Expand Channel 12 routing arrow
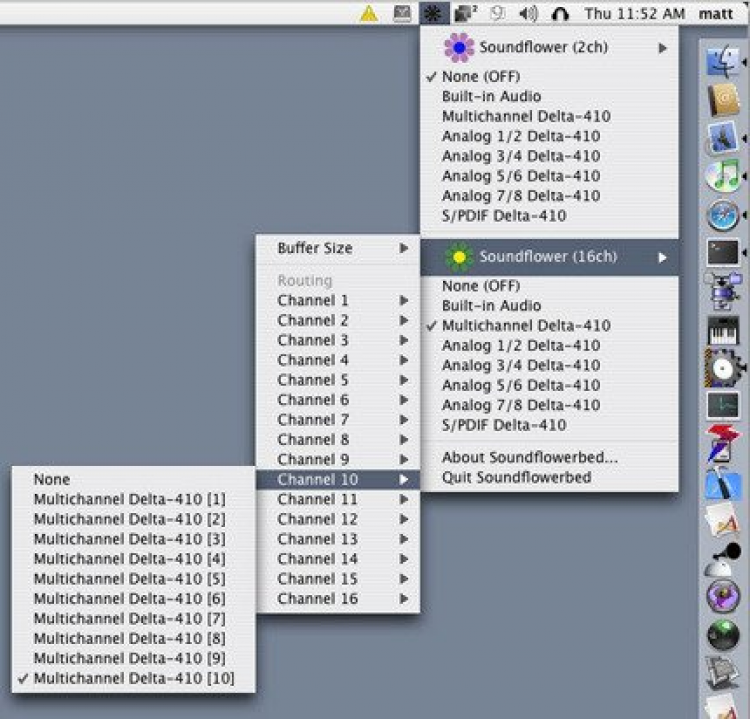The height and width of the screenshot is (719, 750). (x=404, y=519)
